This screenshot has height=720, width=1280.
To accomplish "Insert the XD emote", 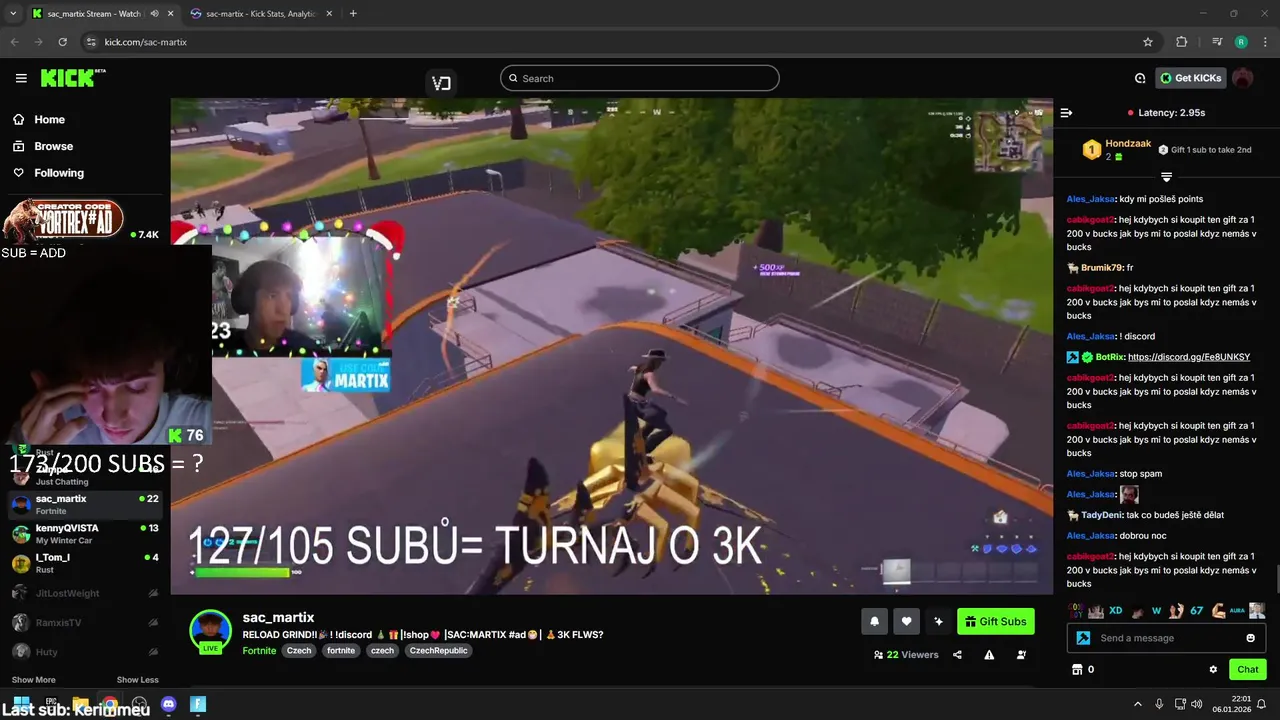I will 1116,610.
